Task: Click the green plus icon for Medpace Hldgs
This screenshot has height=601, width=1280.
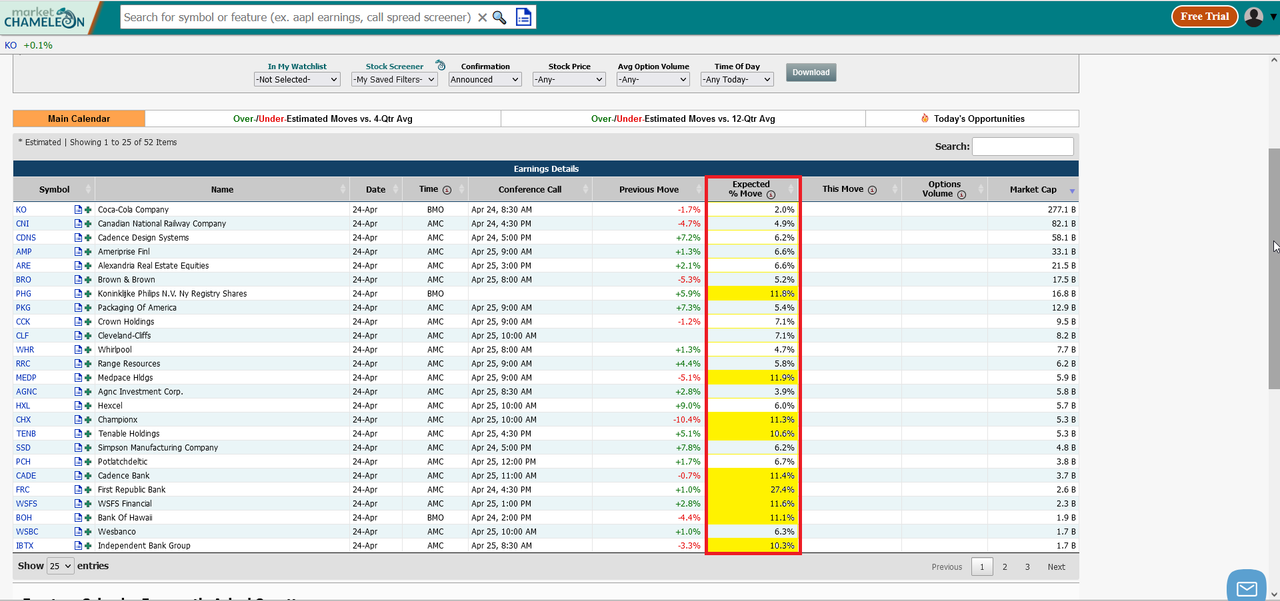Action: pos(88,378)
